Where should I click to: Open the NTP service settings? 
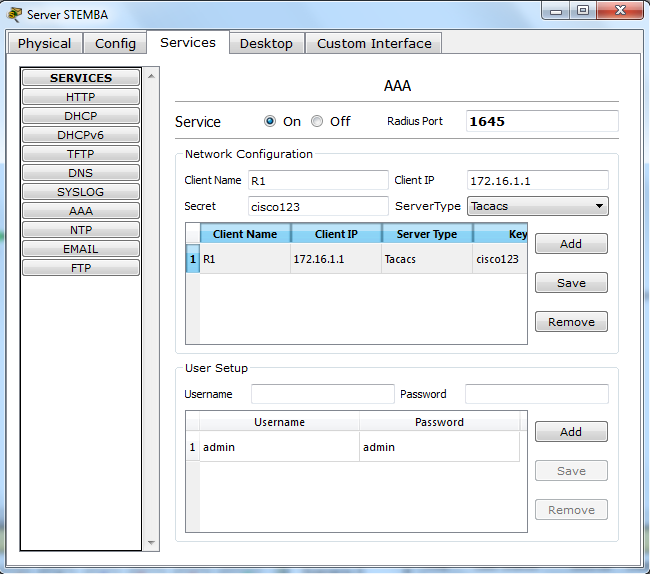(81, 230)
